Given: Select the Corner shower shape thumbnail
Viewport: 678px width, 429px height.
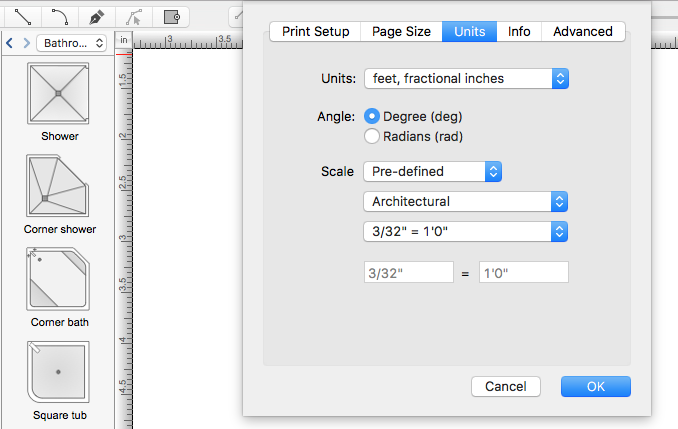Looking at the screenshot, I should 58,186.
